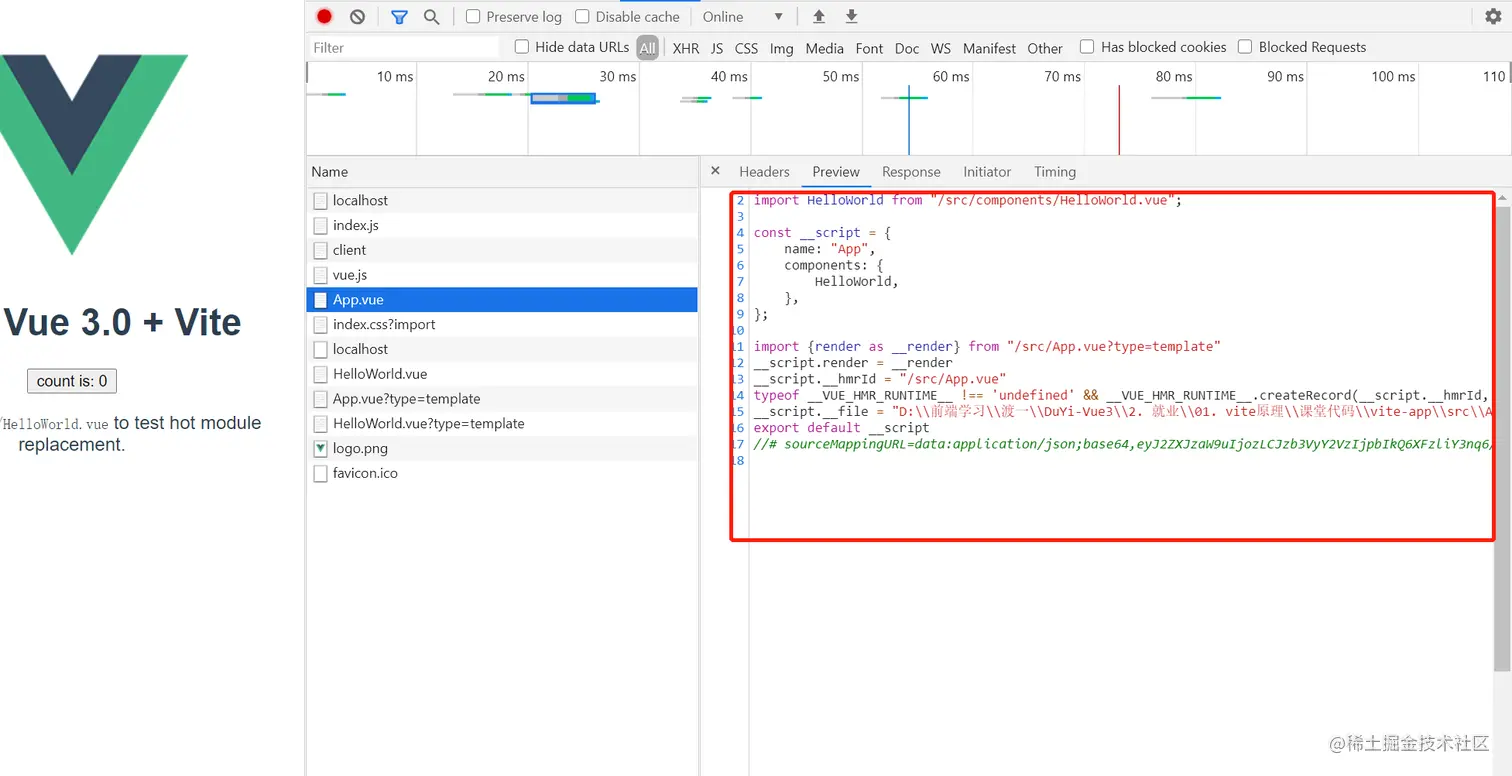
Task: Click the Name column header
Action: point(330,172)
